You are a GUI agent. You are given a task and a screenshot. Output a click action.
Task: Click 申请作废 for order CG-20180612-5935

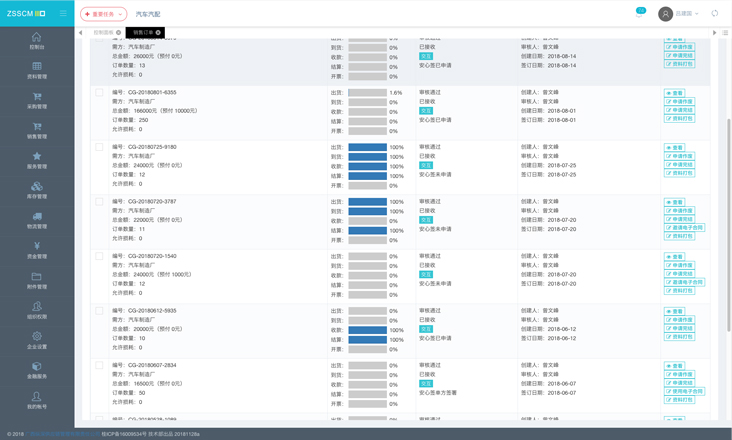pyautogui.click(x=679, y=320)
